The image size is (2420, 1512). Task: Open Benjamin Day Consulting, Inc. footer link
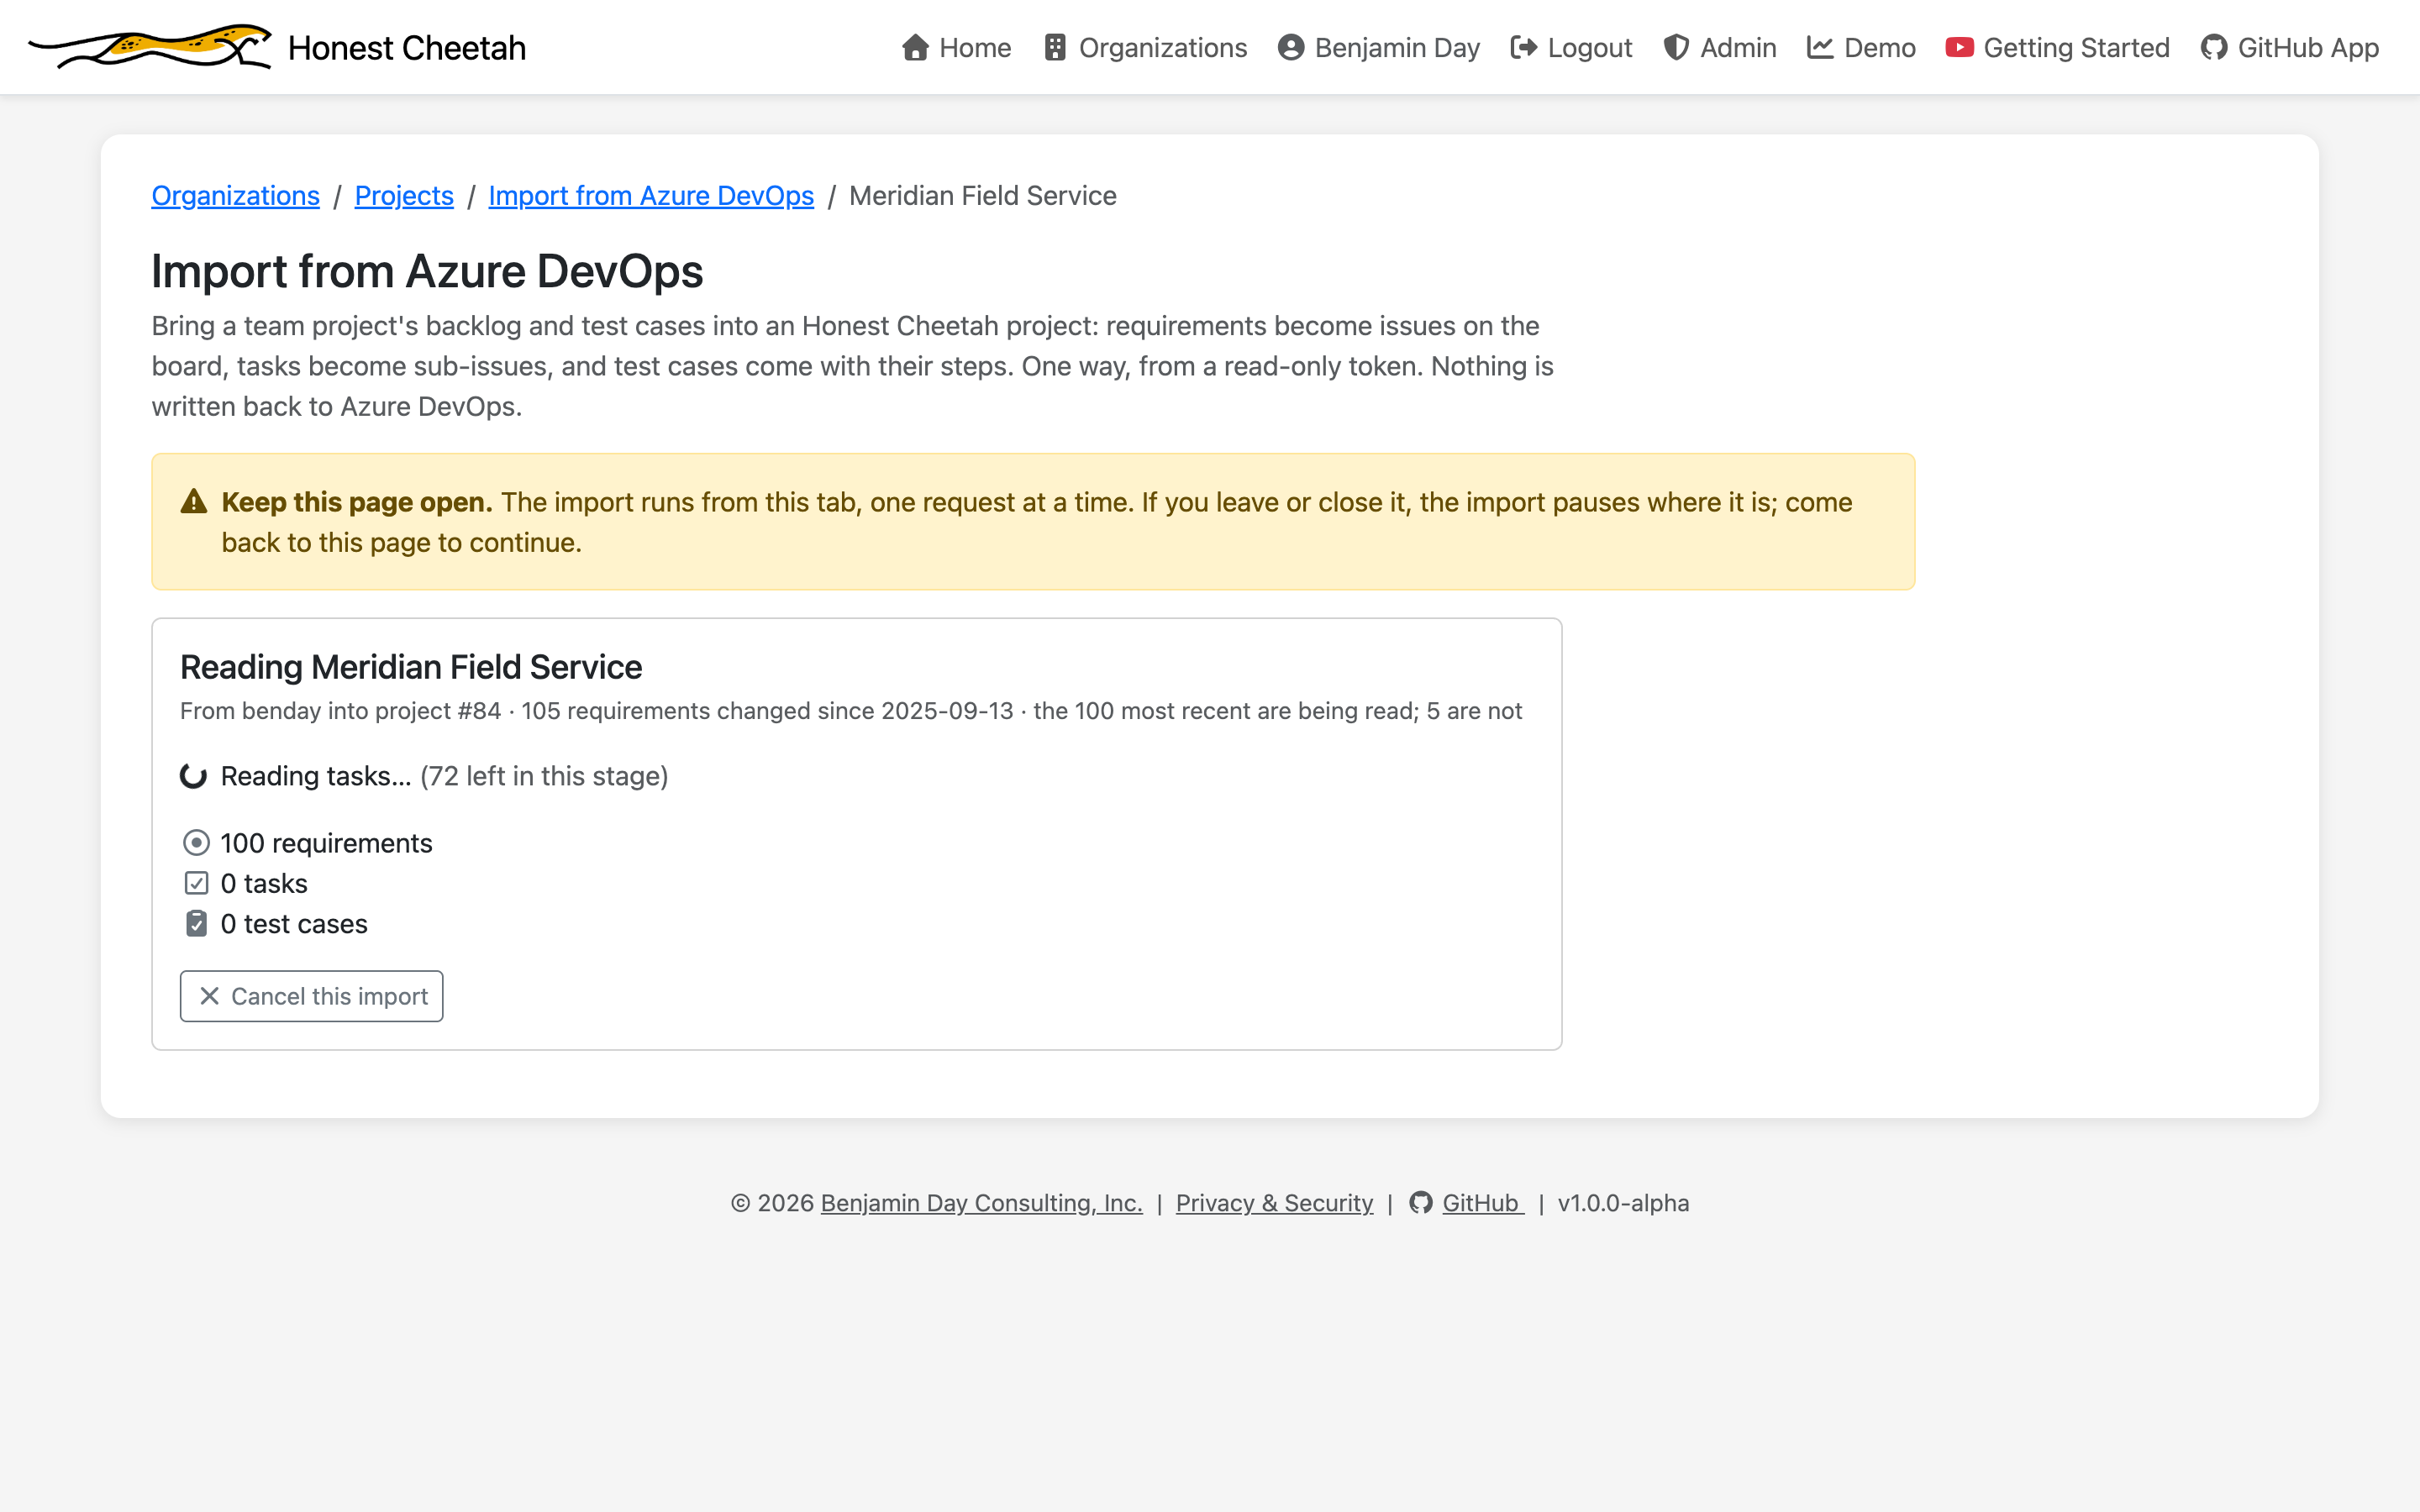point(981,1203)
